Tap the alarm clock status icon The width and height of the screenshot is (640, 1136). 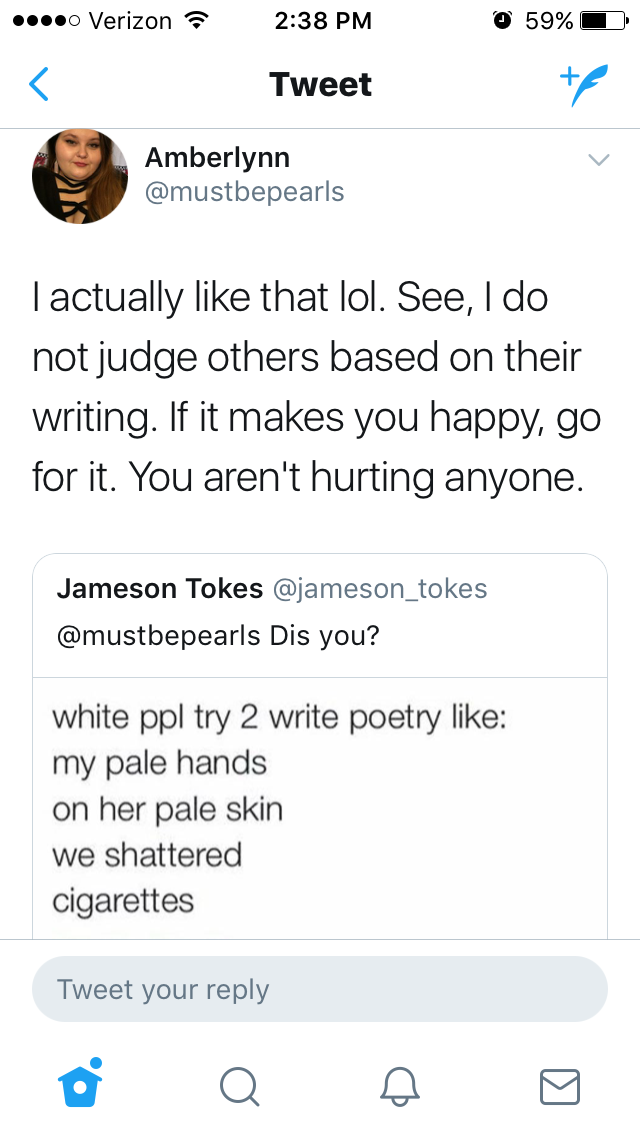coord(502,20)
